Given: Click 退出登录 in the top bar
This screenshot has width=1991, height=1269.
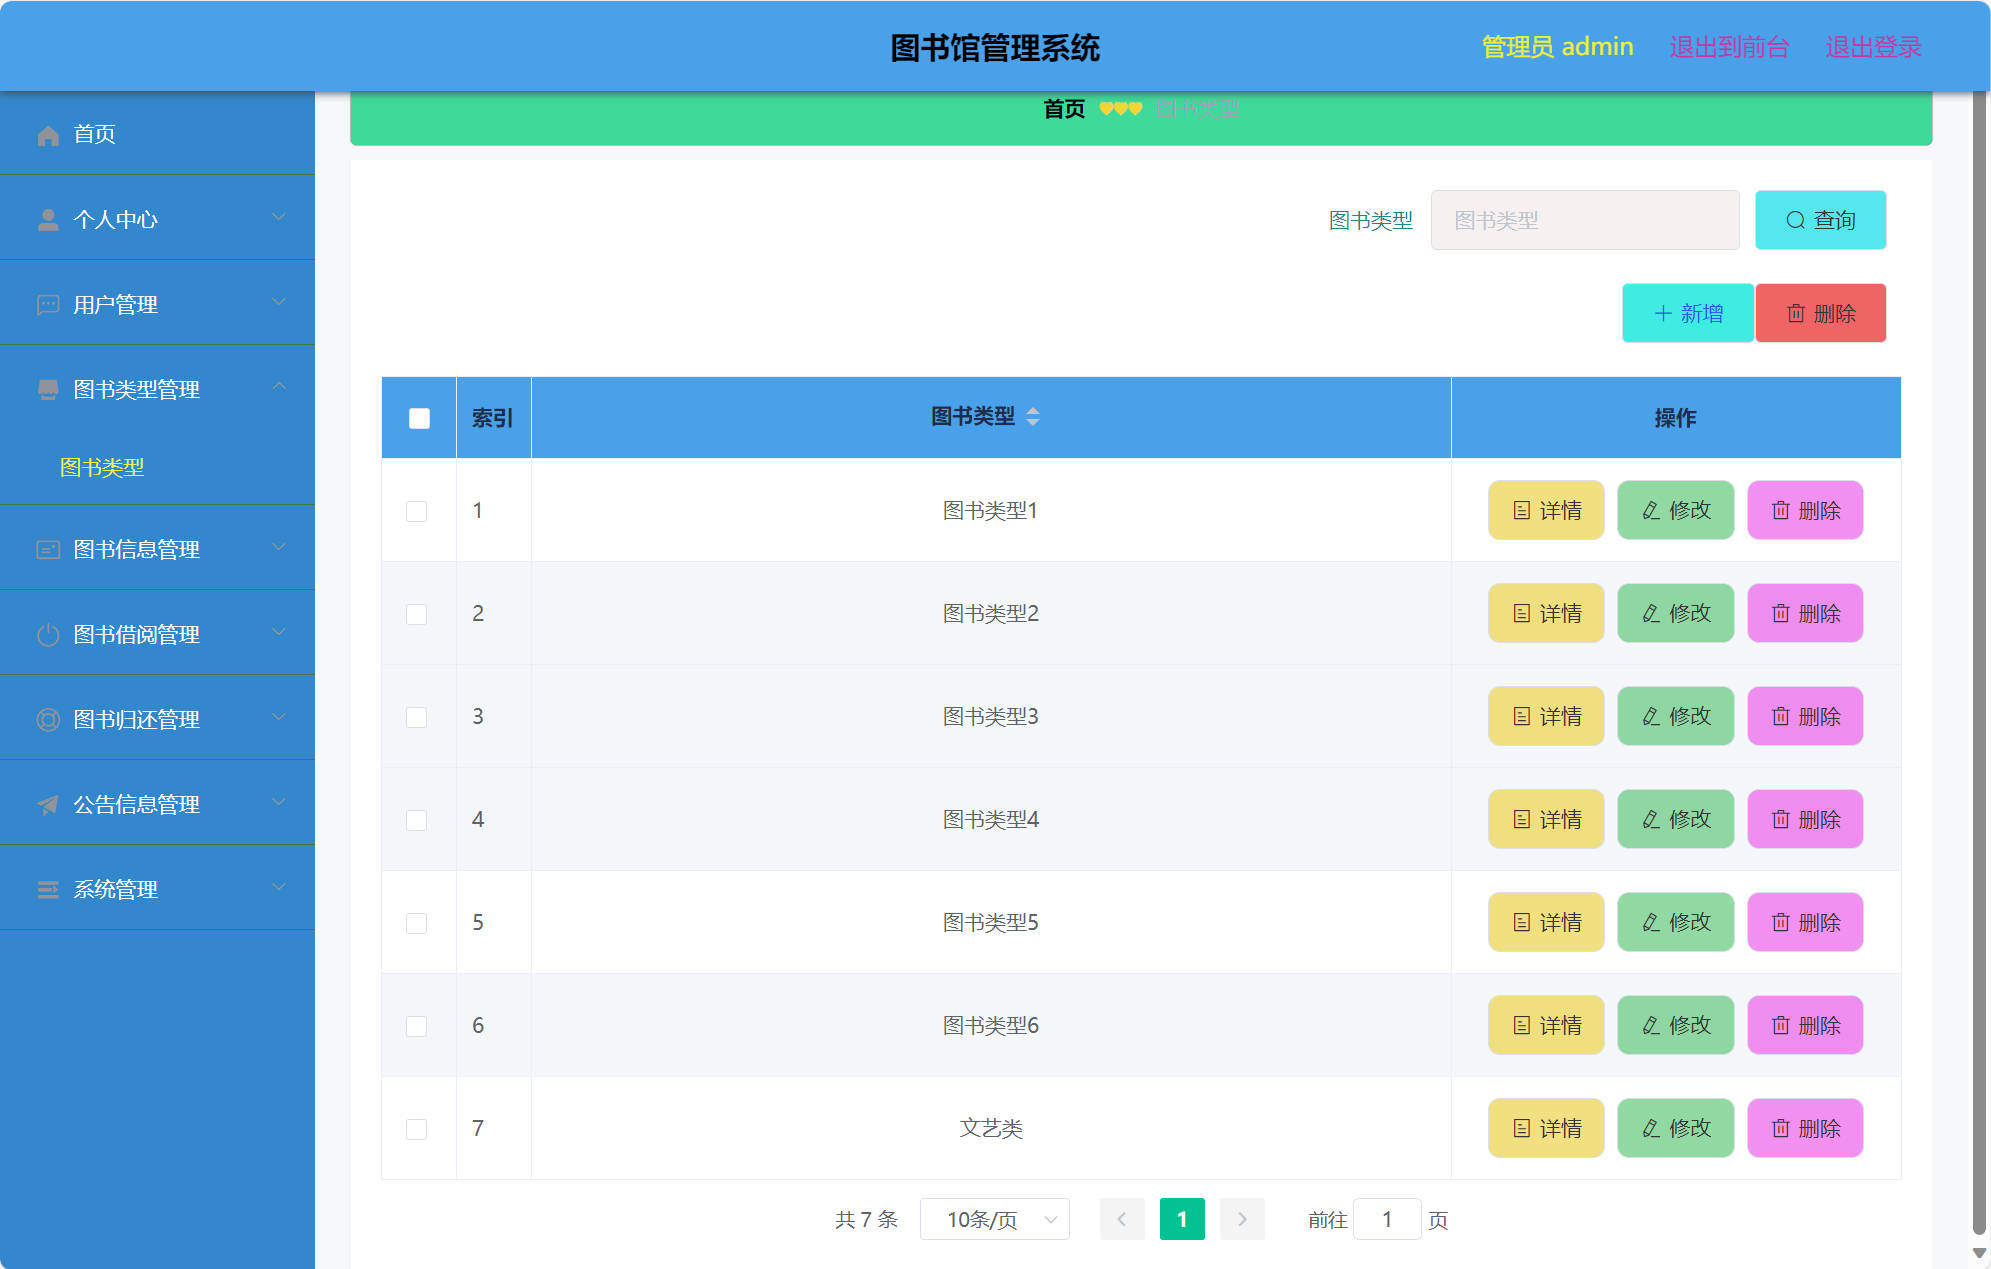Looking at the screenshot, I should [1873, 46].
